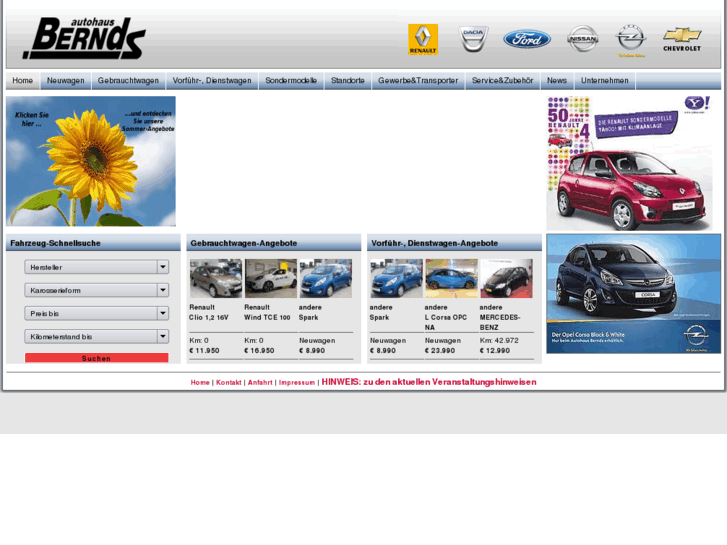727x545 pixels.
Task: Follow the footer Anfahrt link
Action: 260,383
